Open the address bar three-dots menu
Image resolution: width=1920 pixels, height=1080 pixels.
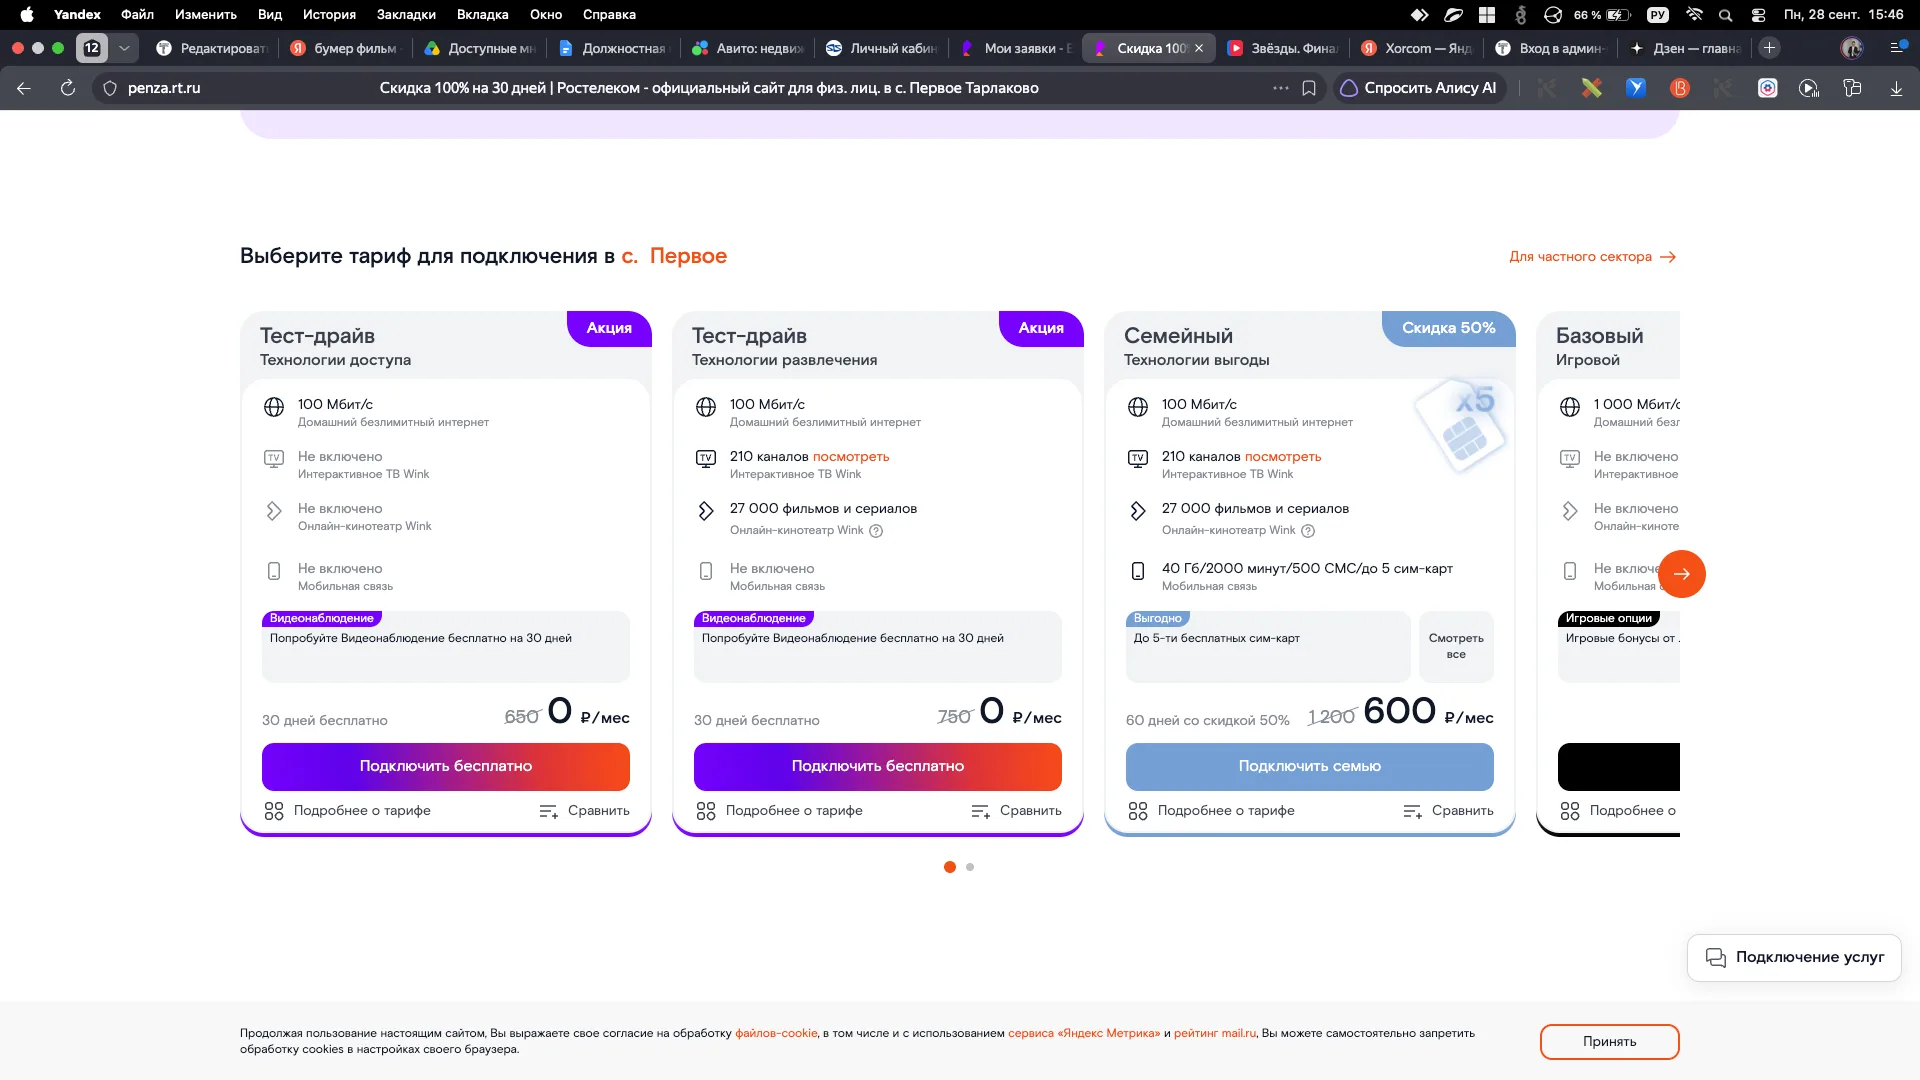pos(1281,88)
